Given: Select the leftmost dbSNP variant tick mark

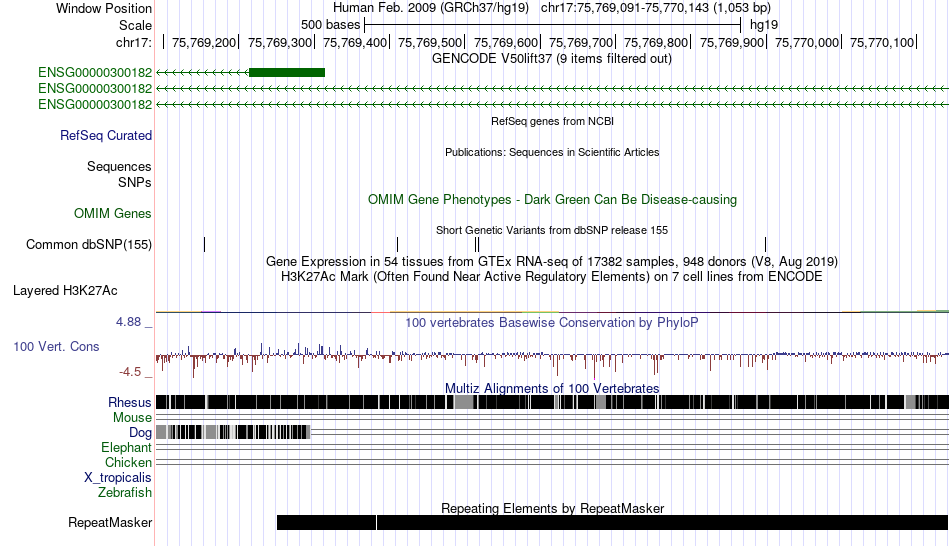Looking at the screenshot, I should click(205, 244).
